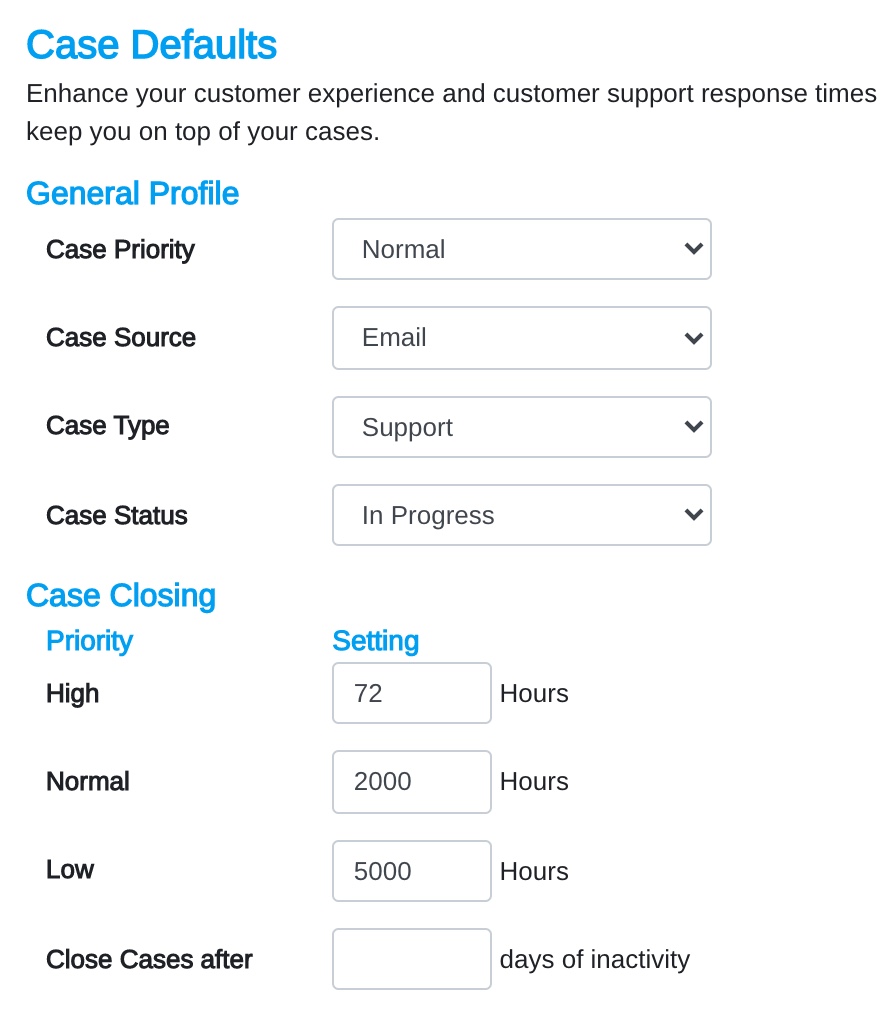882x1032 pixels.
Task: Click the Priority column header
Action: pyautogui.click(x=90, y=641)
